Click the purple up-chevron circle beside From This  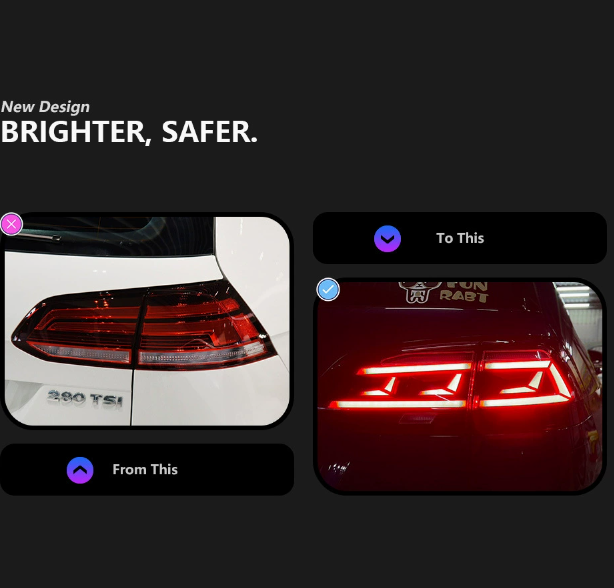coord(80,470)
